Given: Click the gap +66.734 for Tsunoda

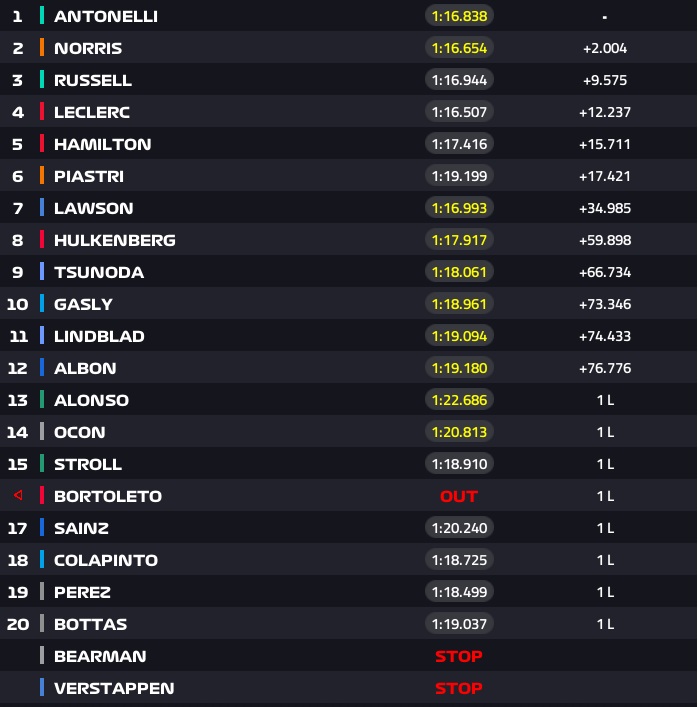Looking at the screenshot, I should (605, 272).
